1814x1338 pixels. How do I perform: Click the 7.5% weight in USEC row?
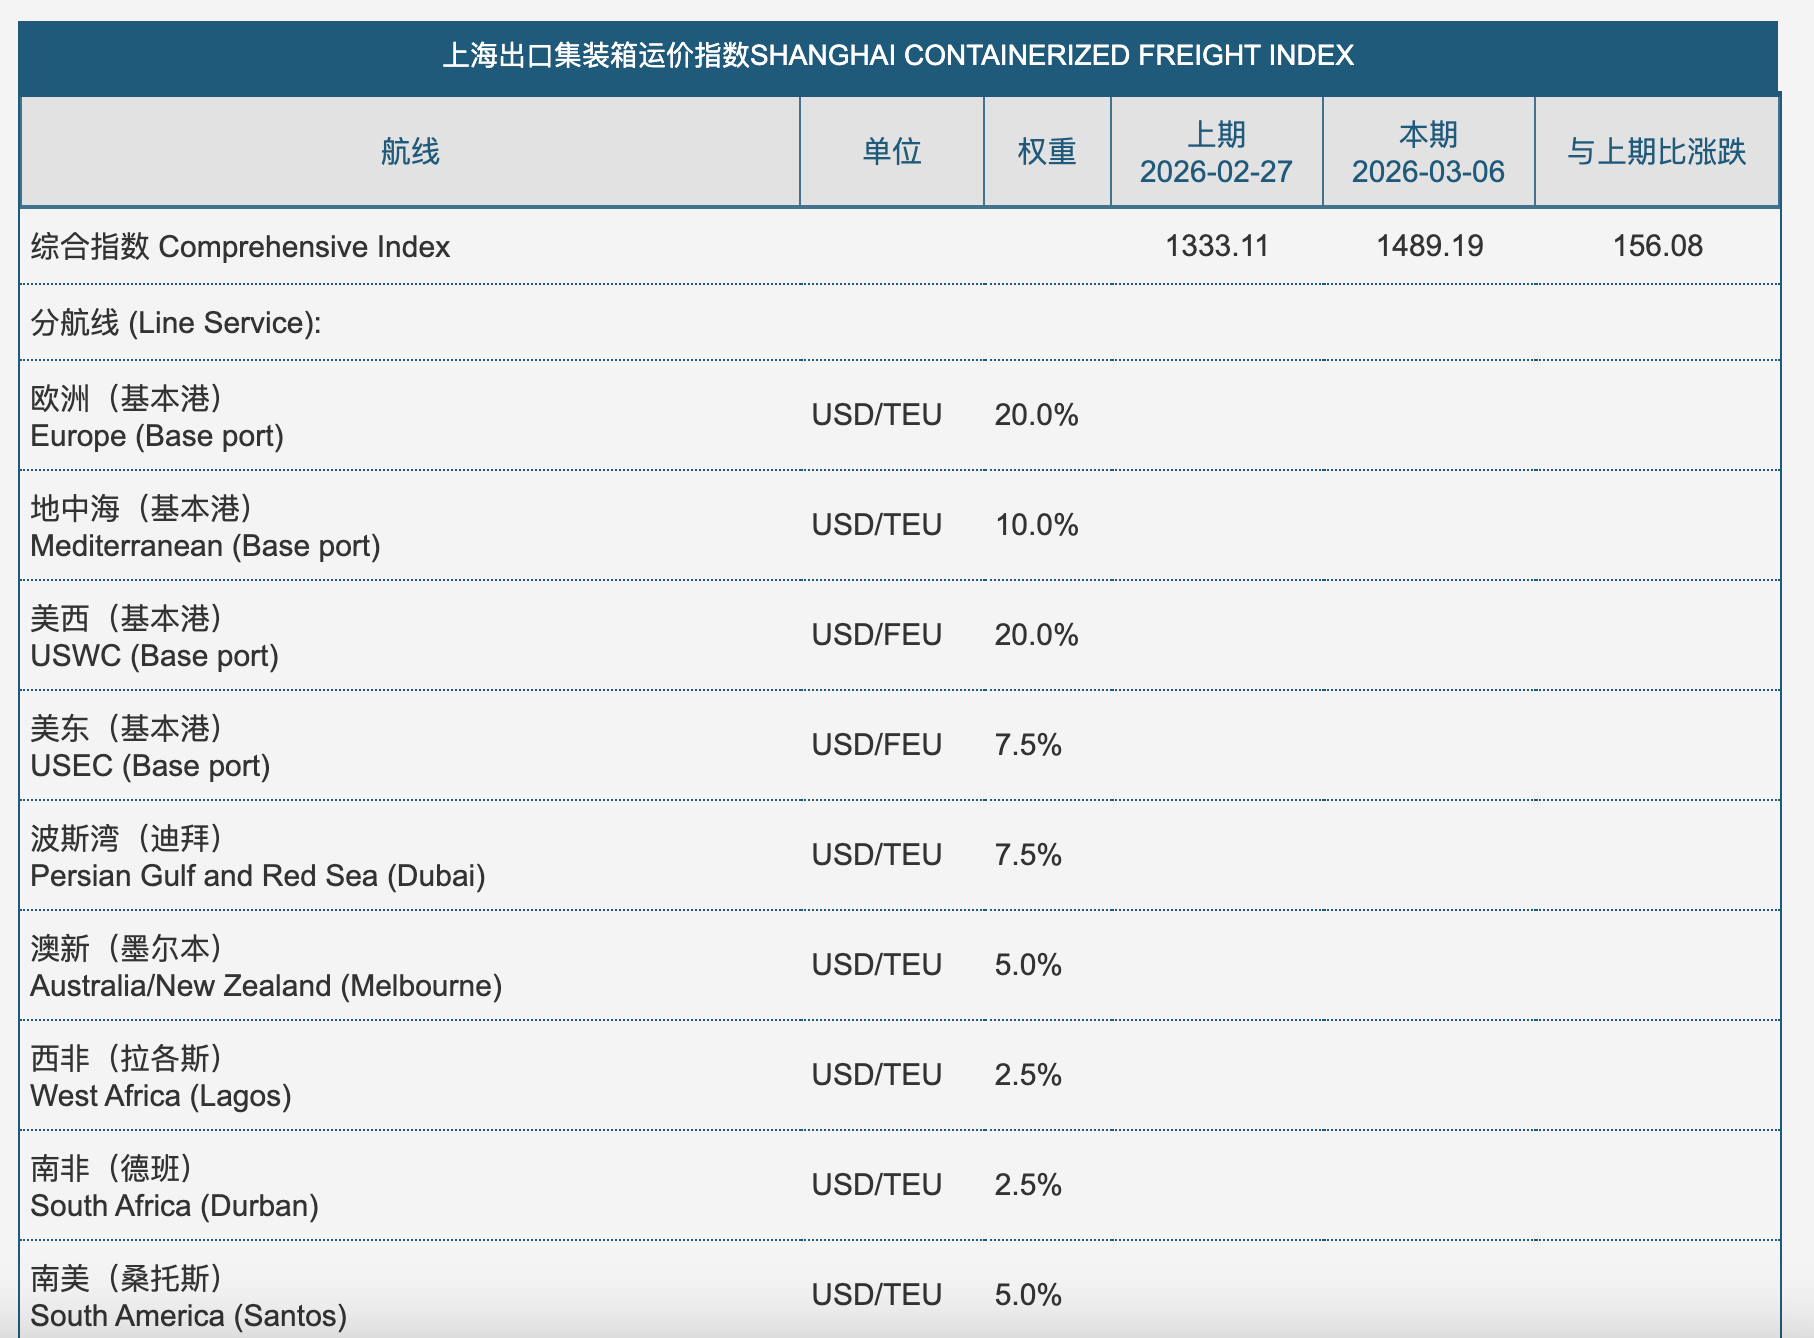(x=1027, y=745)
